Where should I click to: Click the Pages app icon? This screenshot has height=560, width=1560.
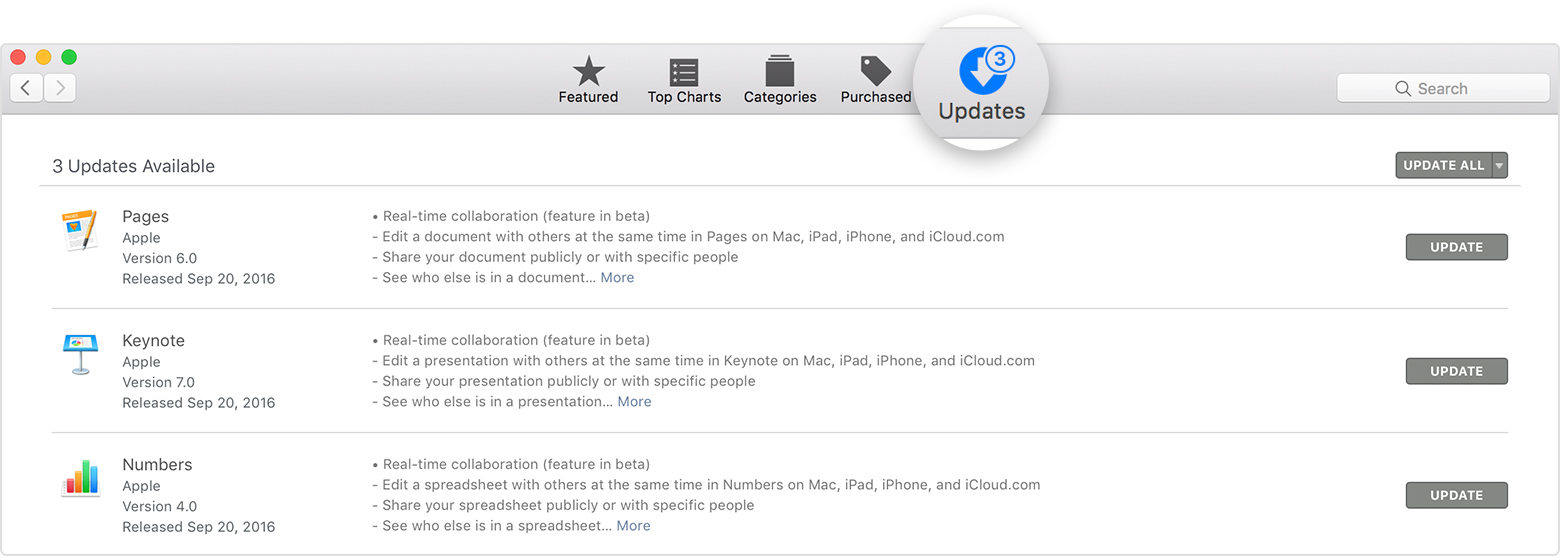tap(79, 230)
